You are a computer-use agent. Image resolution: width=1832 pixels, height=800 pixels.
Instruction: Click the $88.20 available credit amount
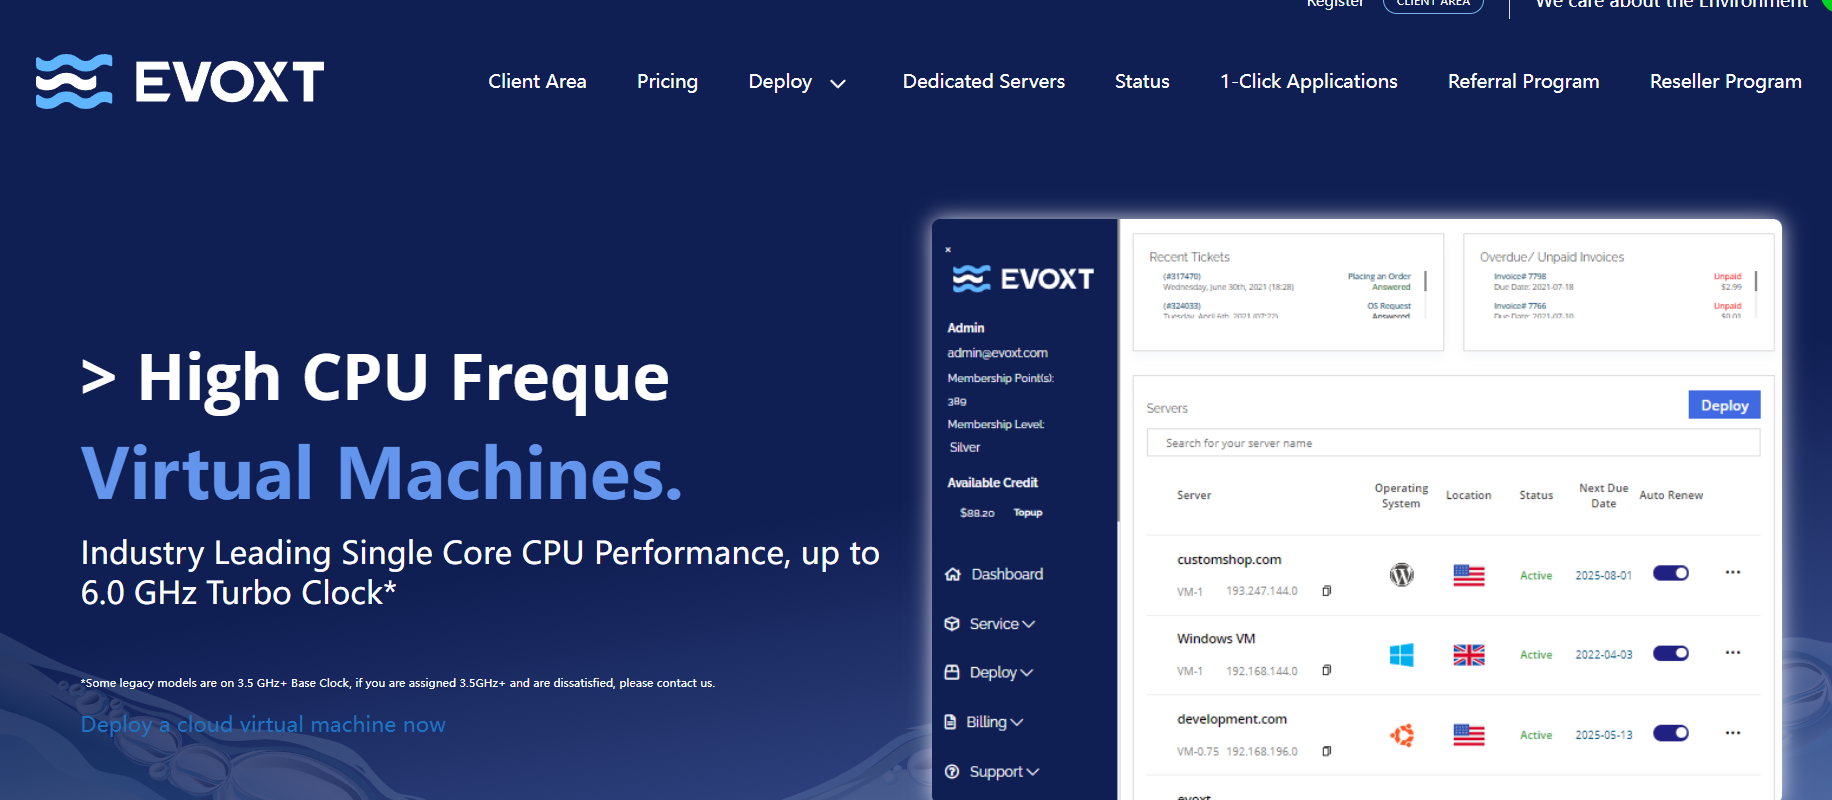coord(977,513)
